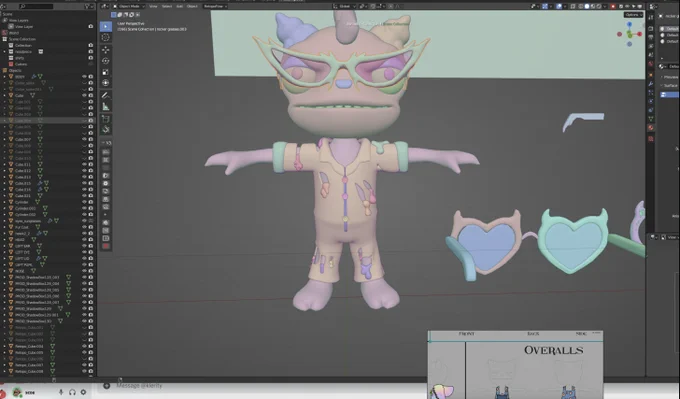
Task: Deafen audio with the Discord headphones icon
Action: [x=72, y=392]
